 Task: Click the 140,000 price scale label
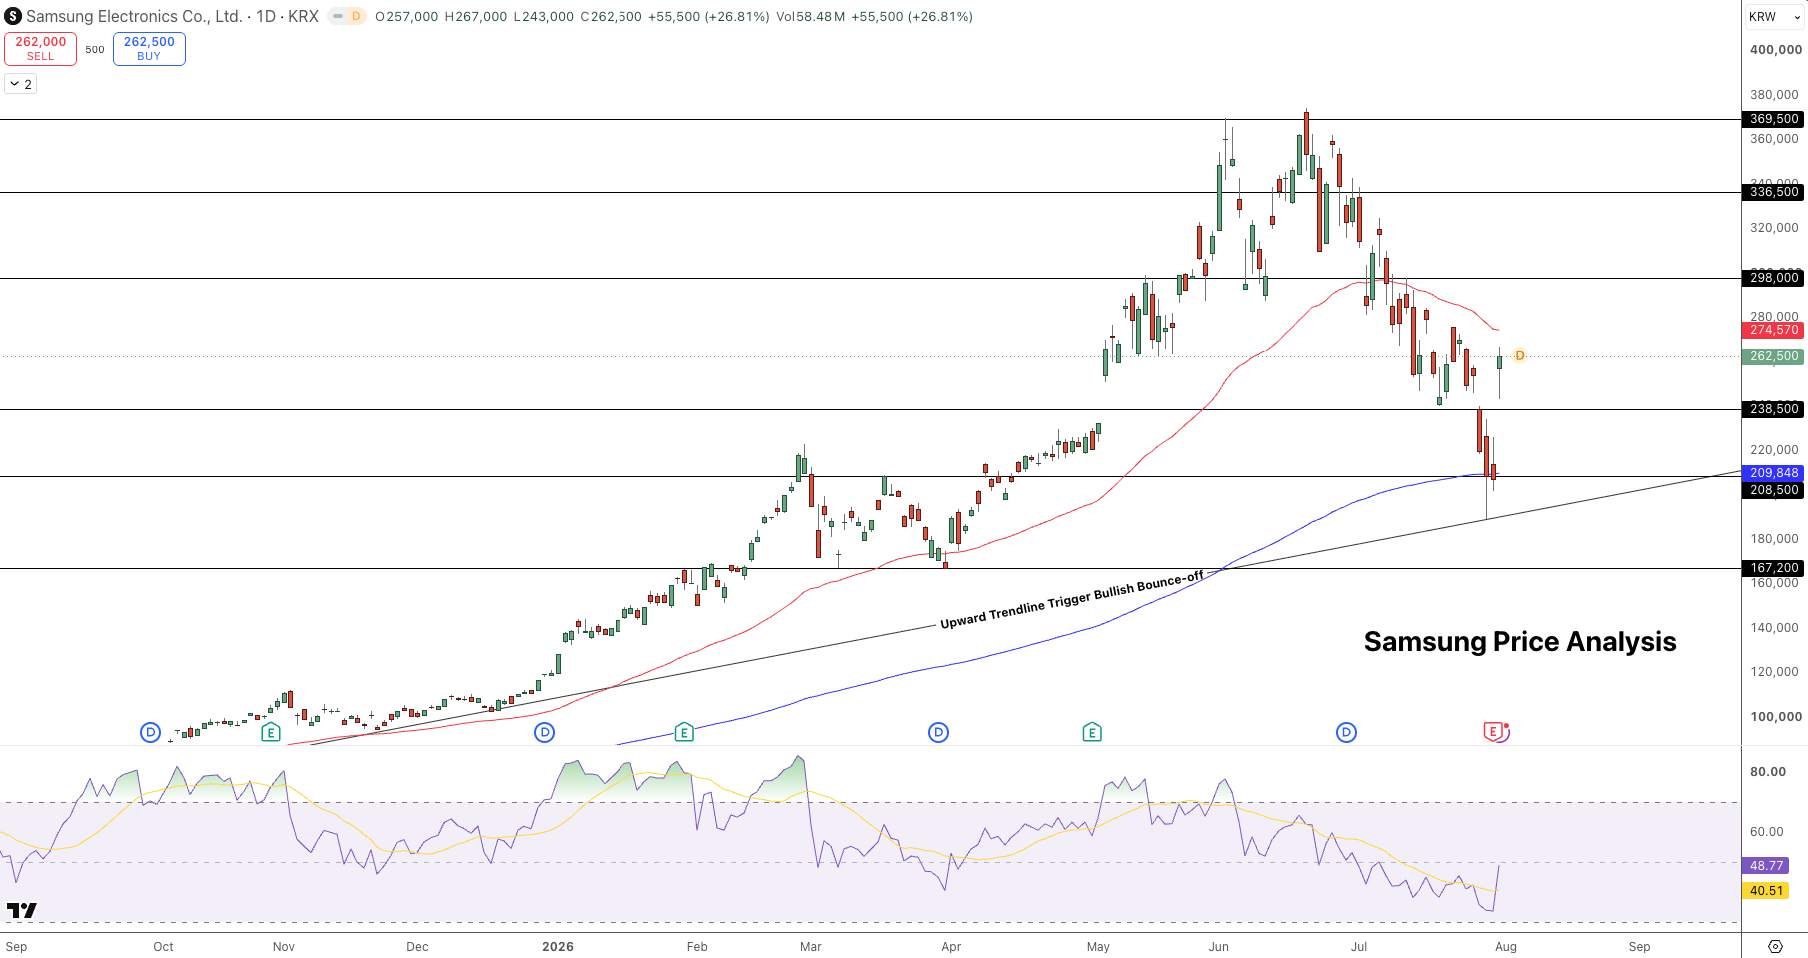pos(1775,628)
